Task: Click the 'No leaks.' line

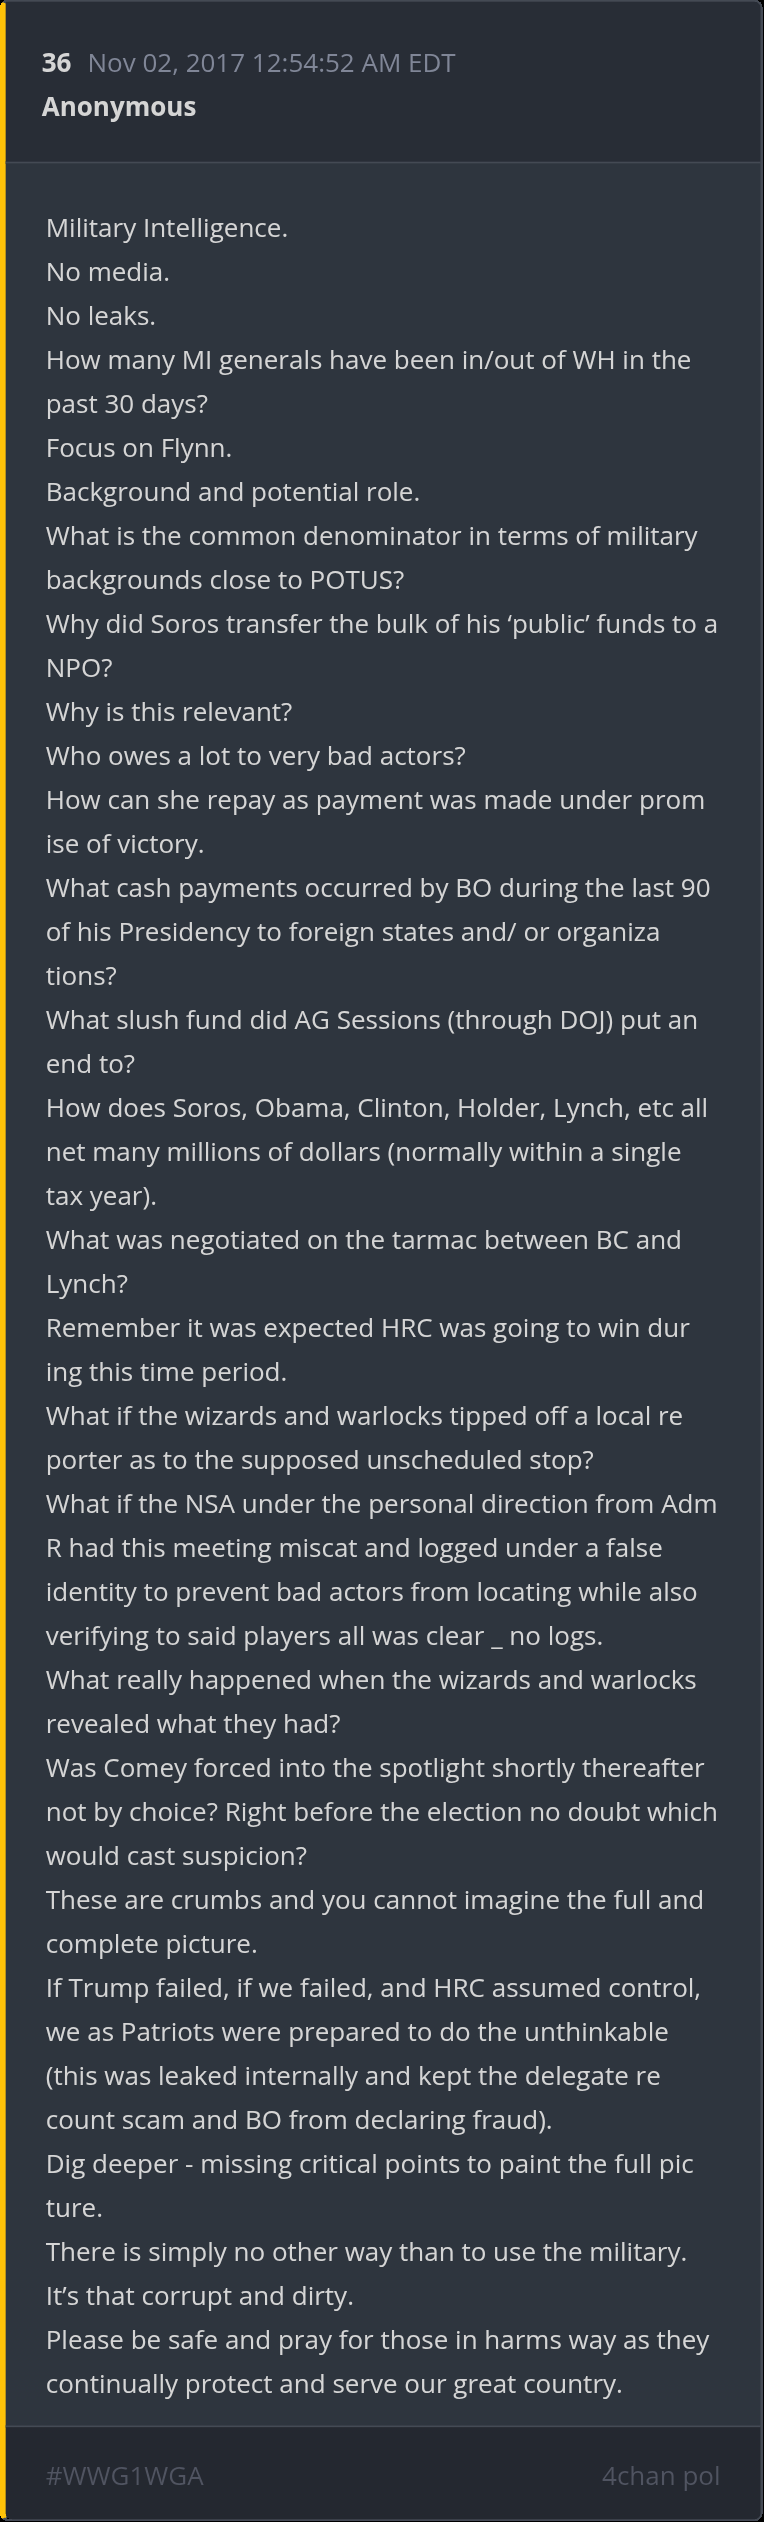Action: click(x=101, y=316)
